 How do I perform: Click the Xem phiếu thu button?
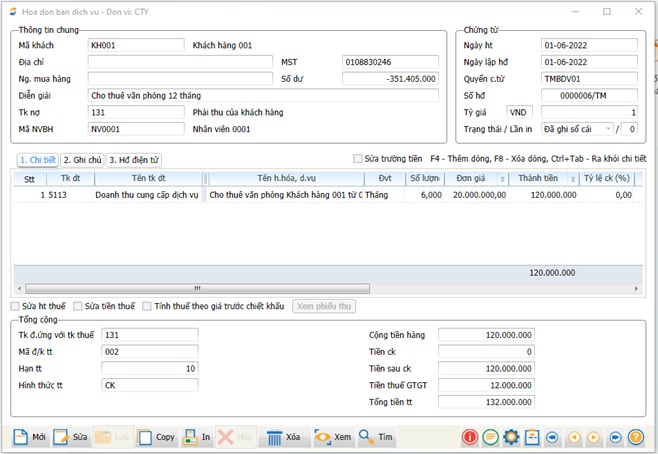(x=324, y=306)
